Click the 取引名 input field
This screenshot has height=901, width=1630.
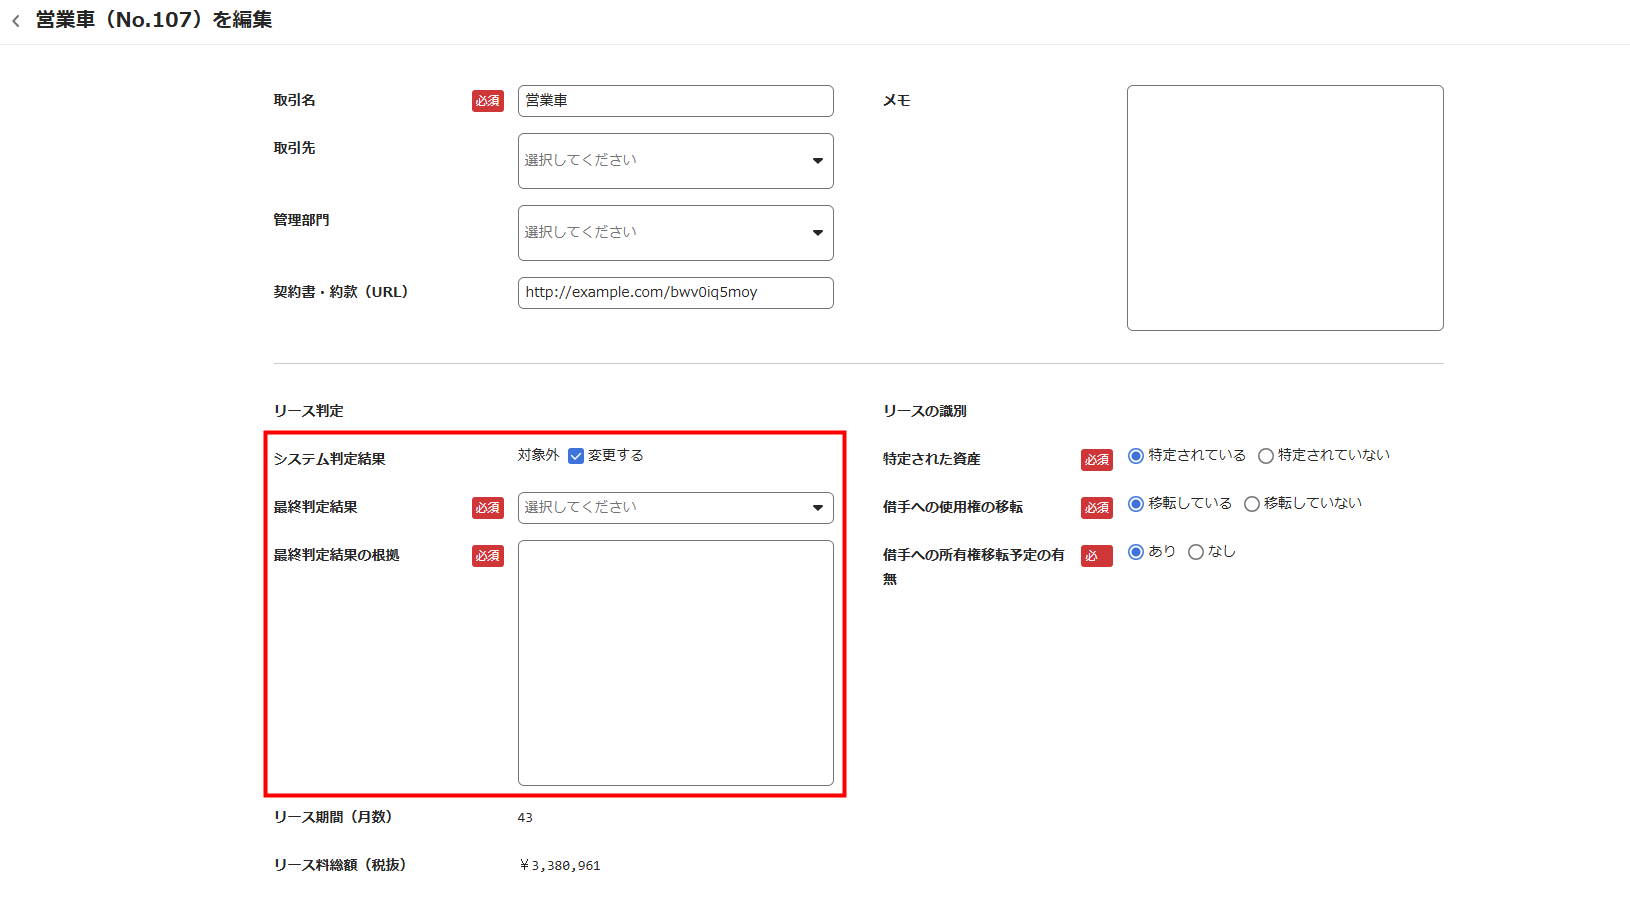[x=675, y=101]
